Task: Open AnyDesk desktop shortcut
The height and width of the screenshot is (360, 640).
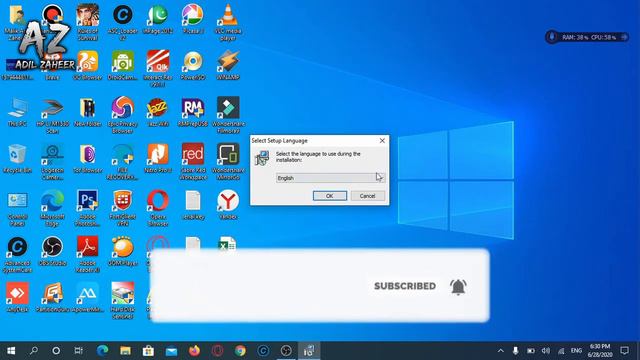Action: point(17,298)
